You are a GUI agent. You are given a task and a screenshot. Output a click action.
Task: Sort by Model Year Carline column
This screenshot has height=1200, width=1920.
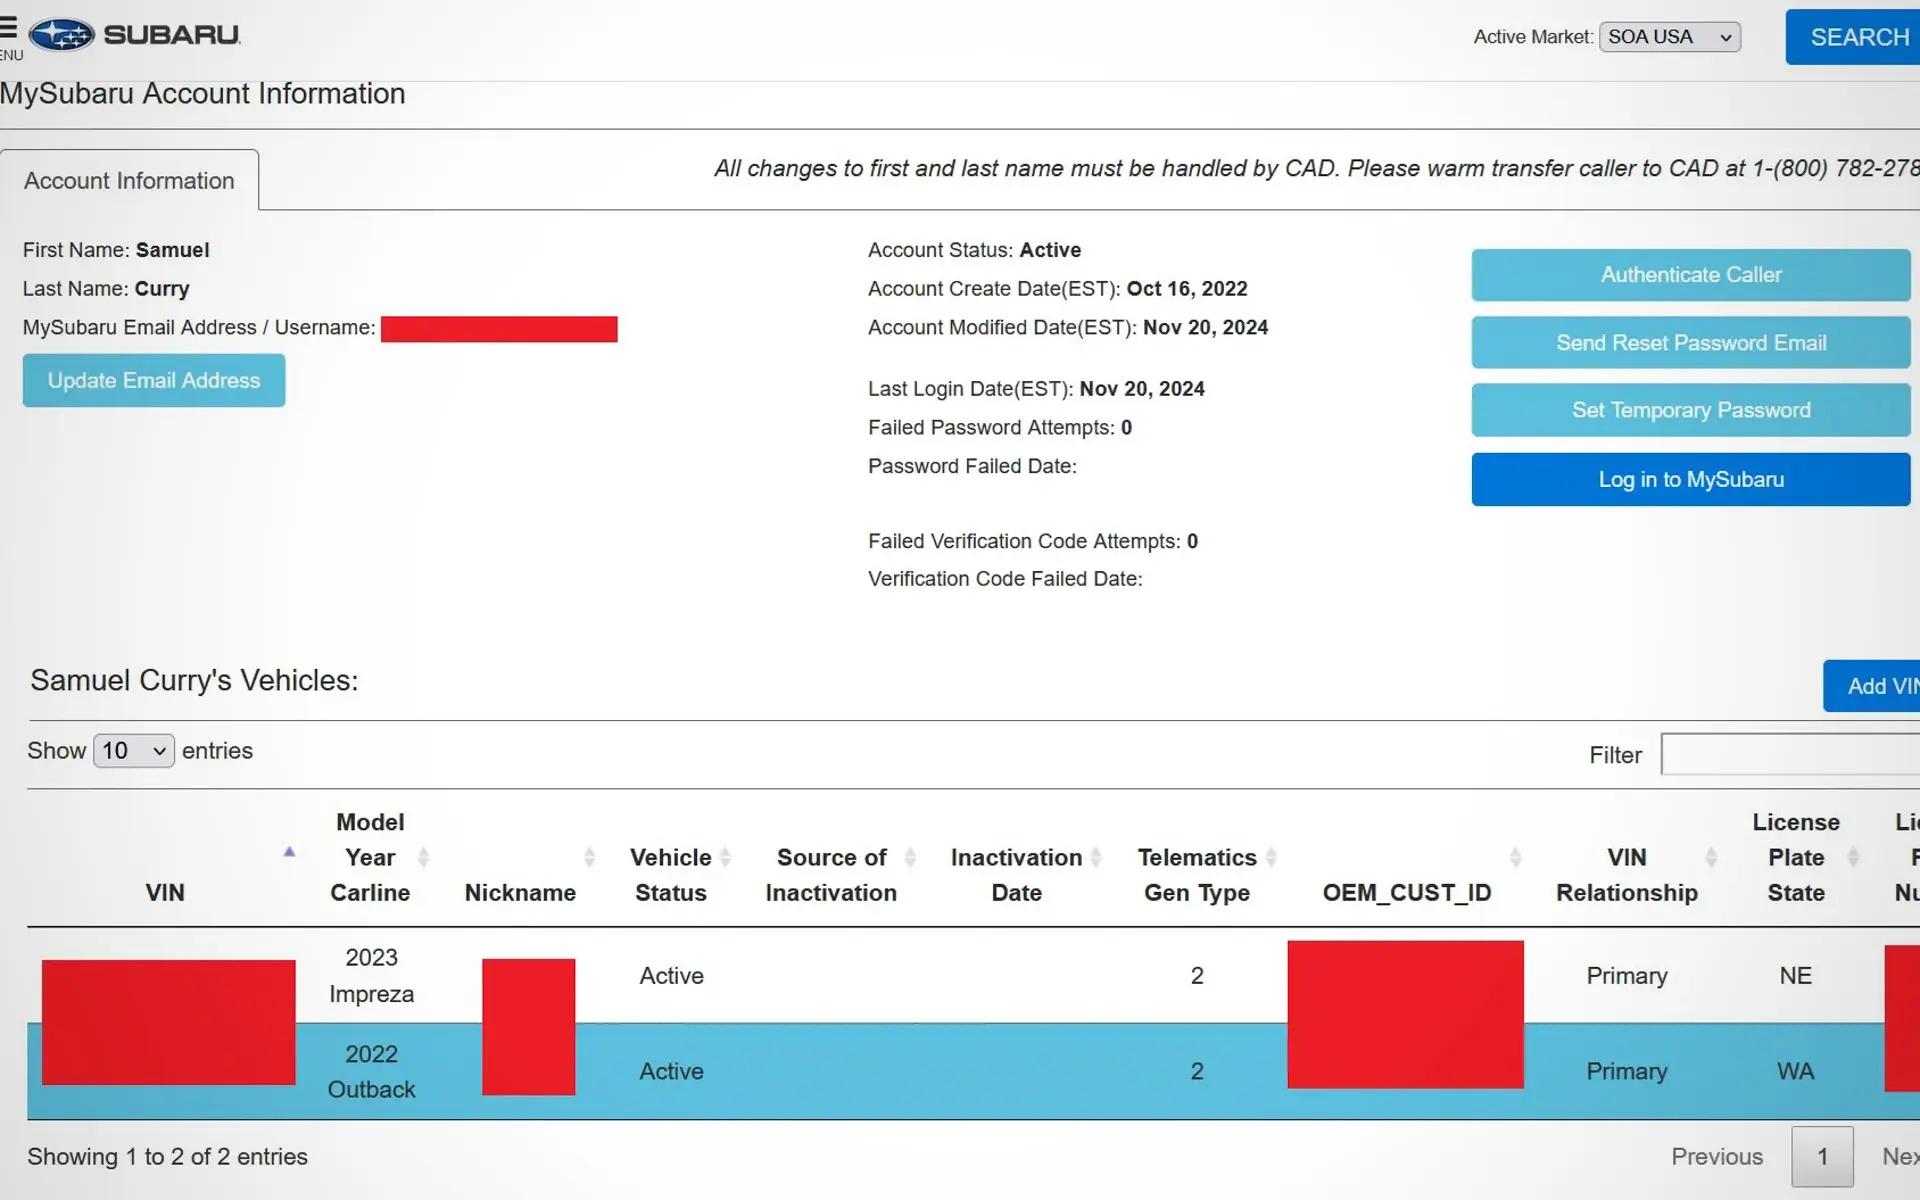coord(423,857)
